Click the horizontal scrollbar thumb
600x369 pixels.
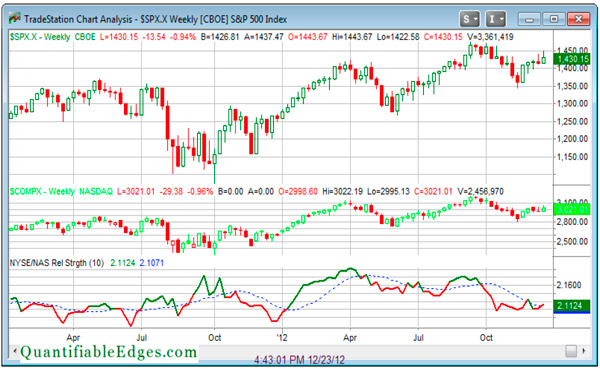pyautogui.click(x=571, y=351)
